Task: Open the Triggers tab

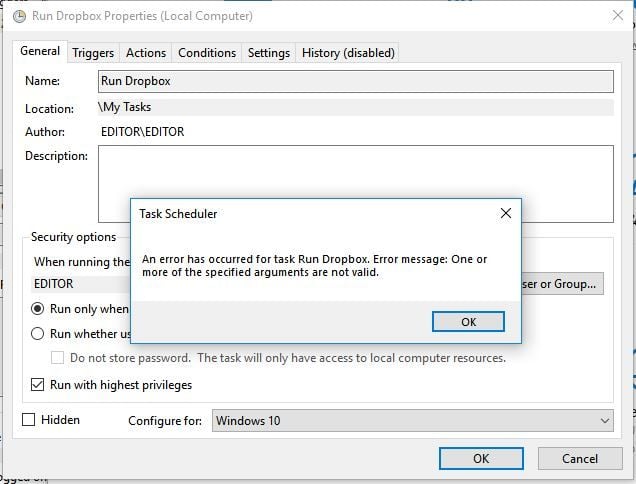Action: click(93, 53)
